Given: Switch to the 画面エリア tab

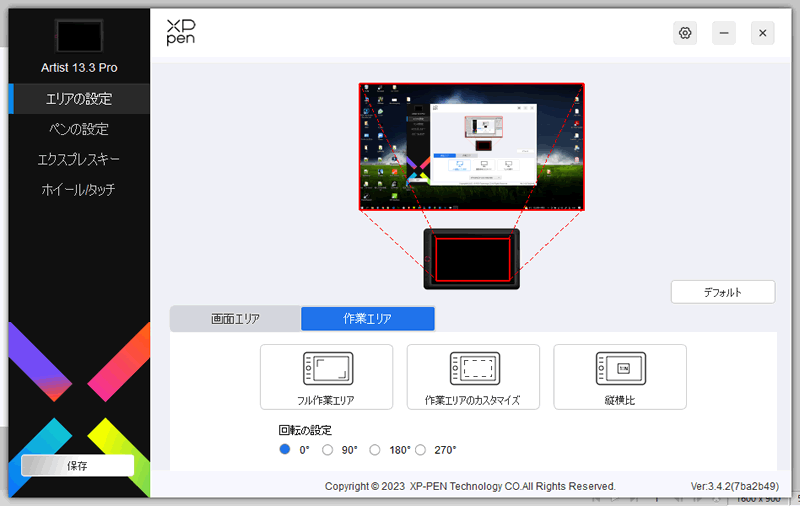Looking at the screenshot, I should 235,319.
